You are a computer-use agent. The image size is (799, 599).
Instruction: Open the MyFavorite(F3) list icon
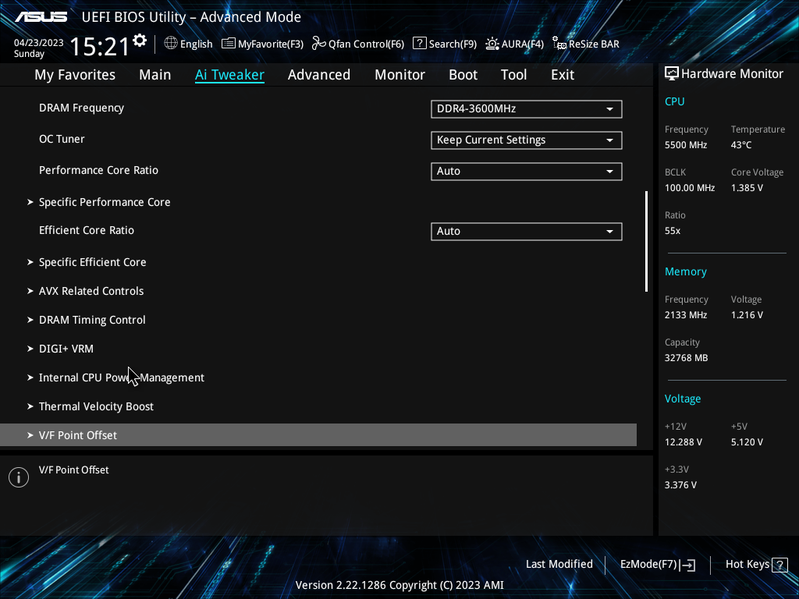pos(228,44)
